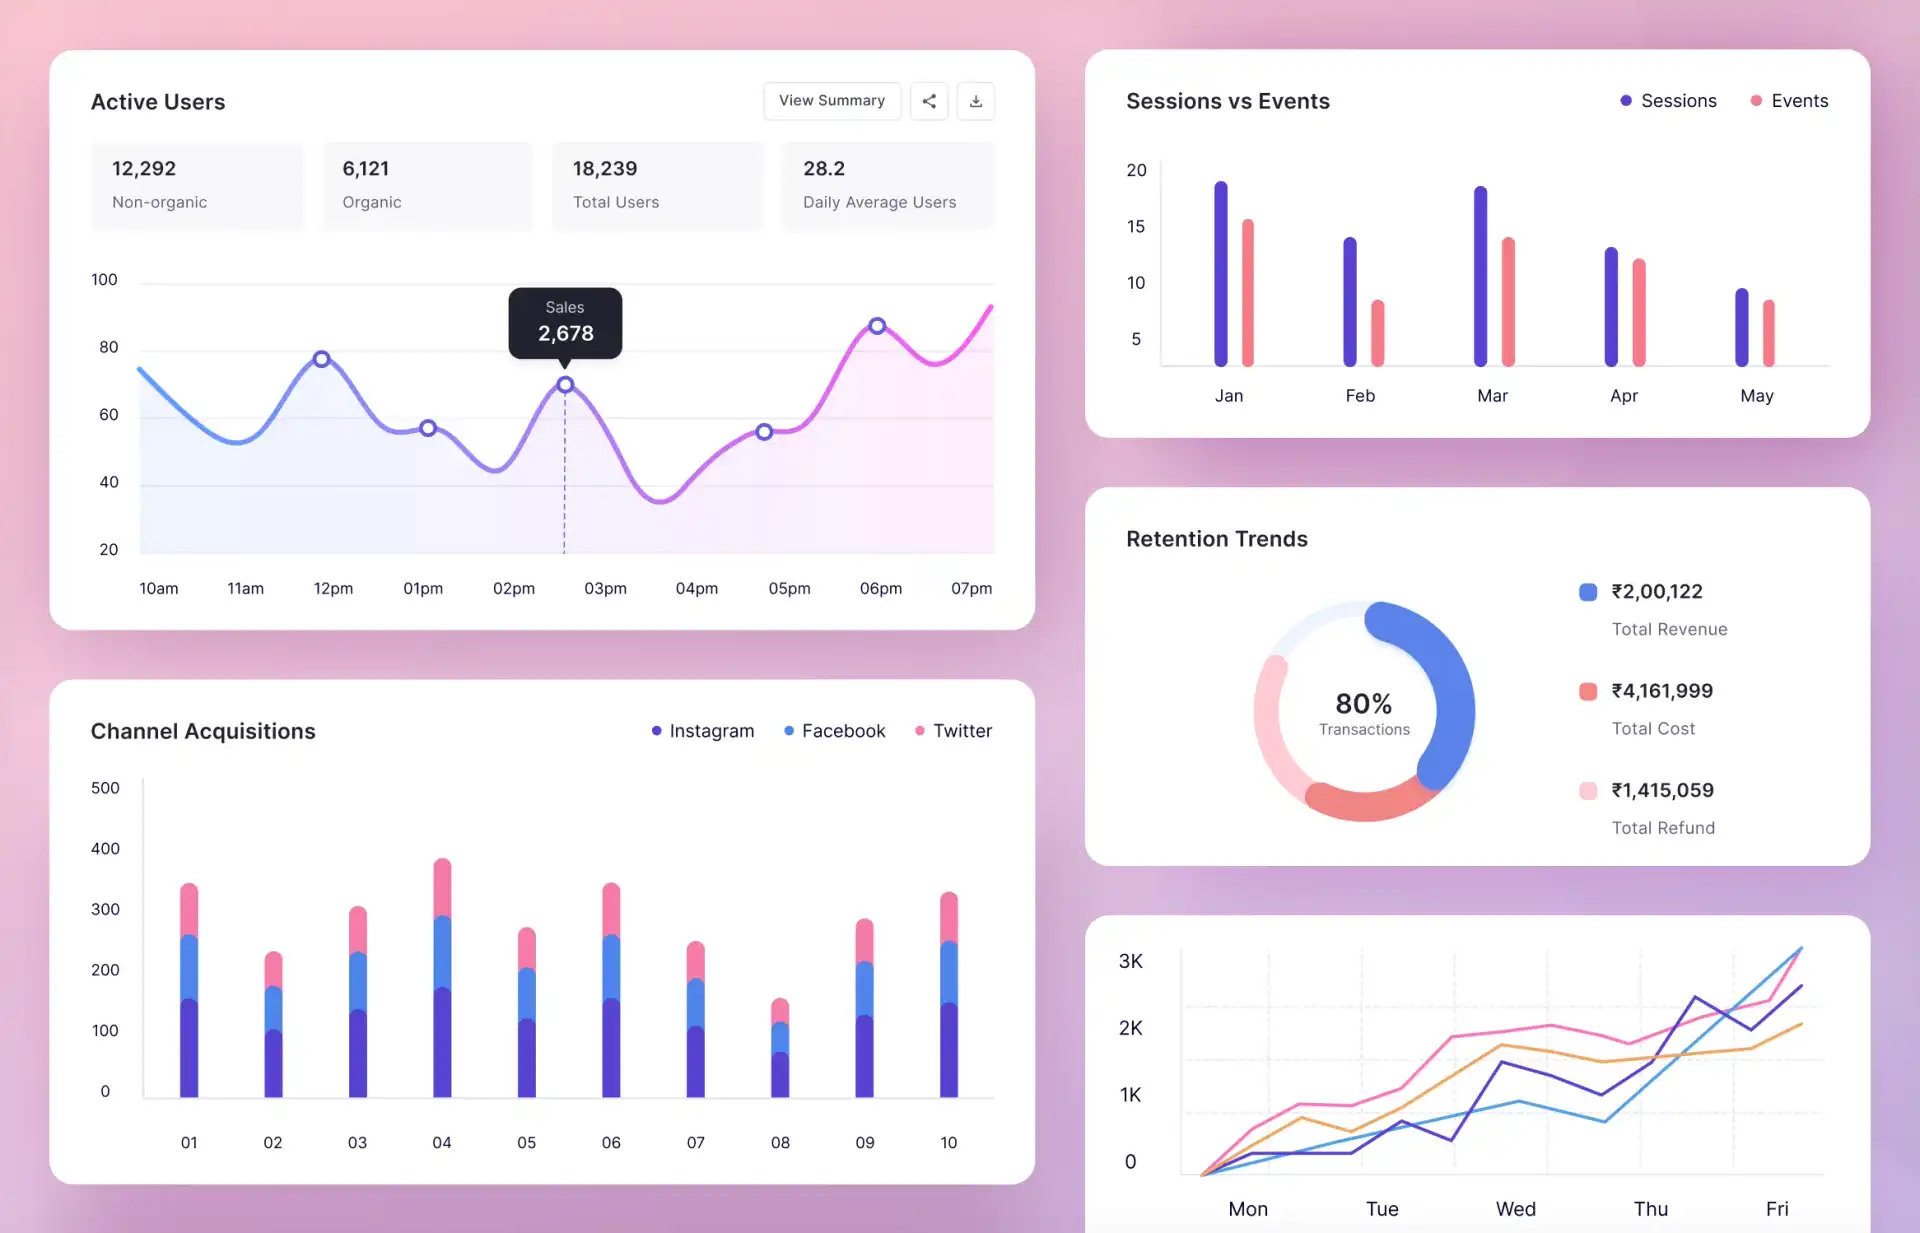Screen dimensions: 1920x1233
Task: Select the Channel Acquisitions tab label
Action: [x=202, y=729]
